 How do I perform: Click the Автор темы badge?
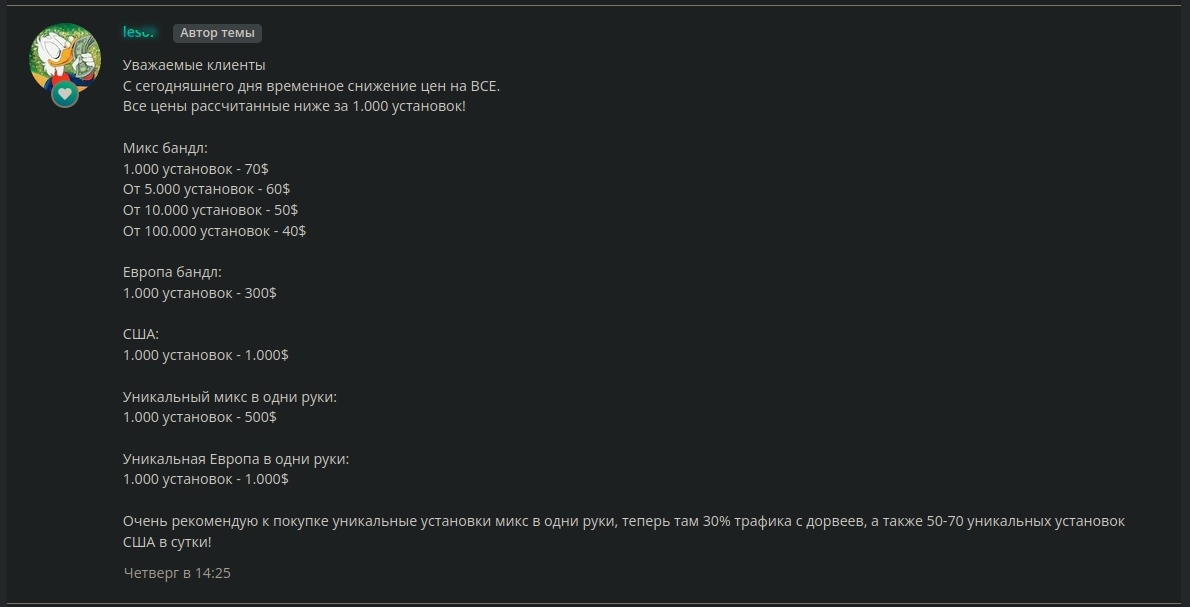point(217,32)
